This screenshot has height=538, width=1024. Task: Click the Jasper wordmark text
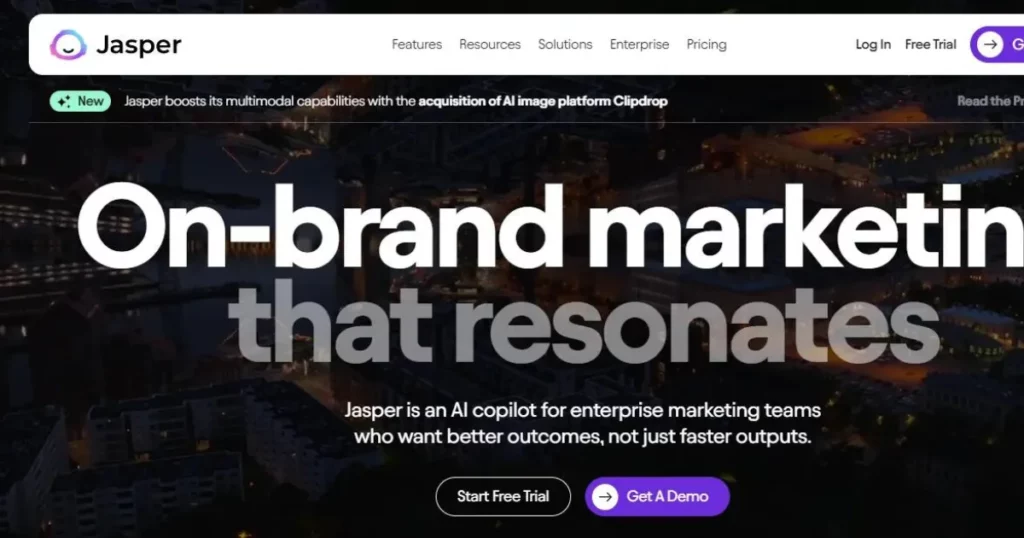coord(138,45)
